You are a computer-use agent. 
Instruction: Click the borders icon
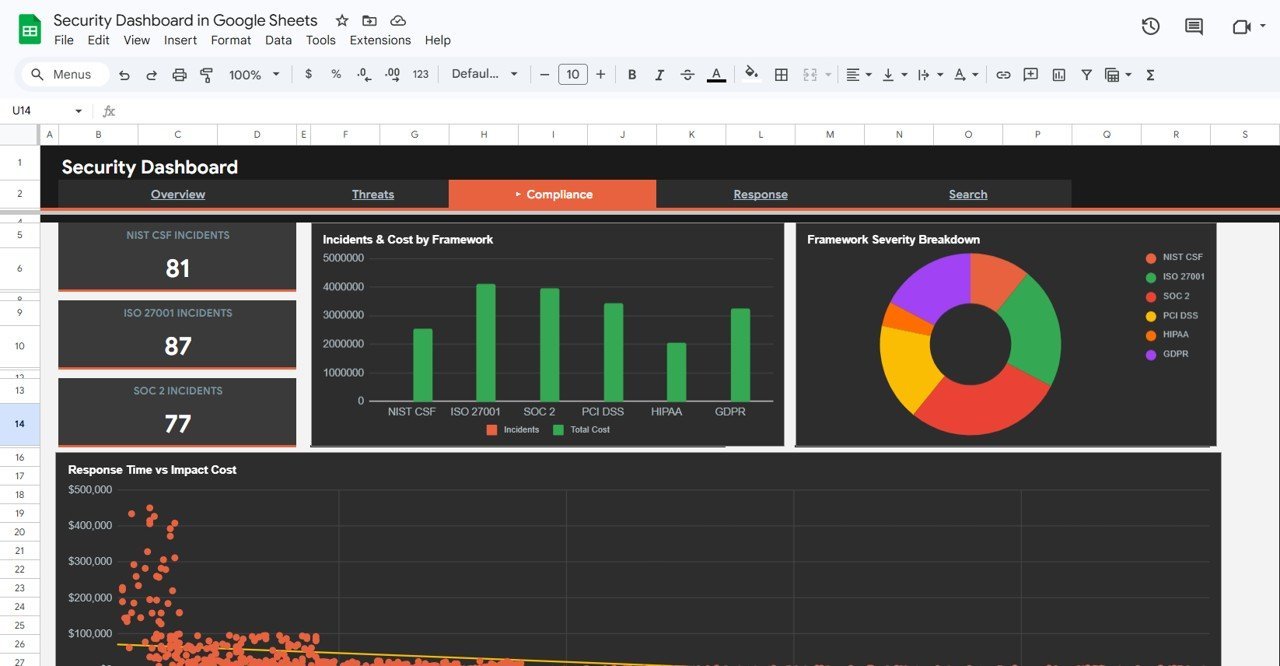tap(781, 75)
